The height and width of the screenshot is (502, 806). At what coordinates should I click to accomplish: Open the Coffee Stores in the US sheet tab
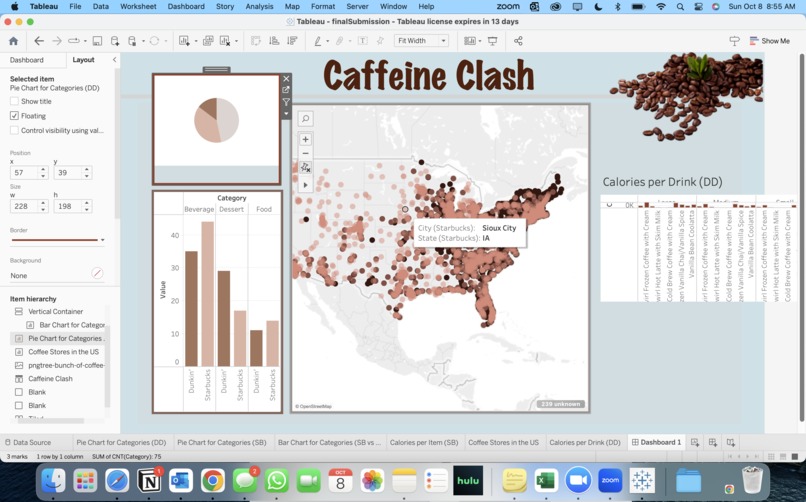[503, 442]
